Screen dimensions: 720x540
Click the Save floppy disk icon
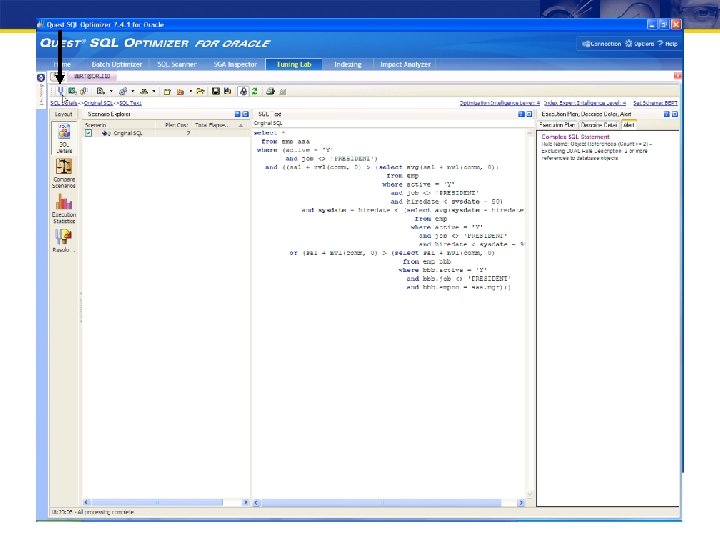(215, 91)
